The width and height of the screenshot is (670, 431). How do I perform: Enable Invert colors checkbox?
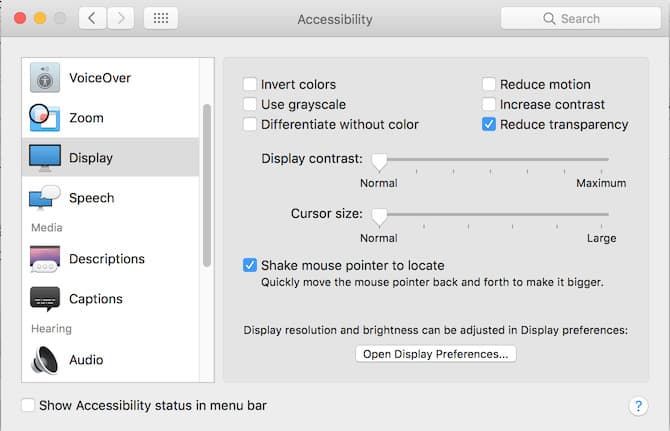pyautogui.click(x=251, y=85)
